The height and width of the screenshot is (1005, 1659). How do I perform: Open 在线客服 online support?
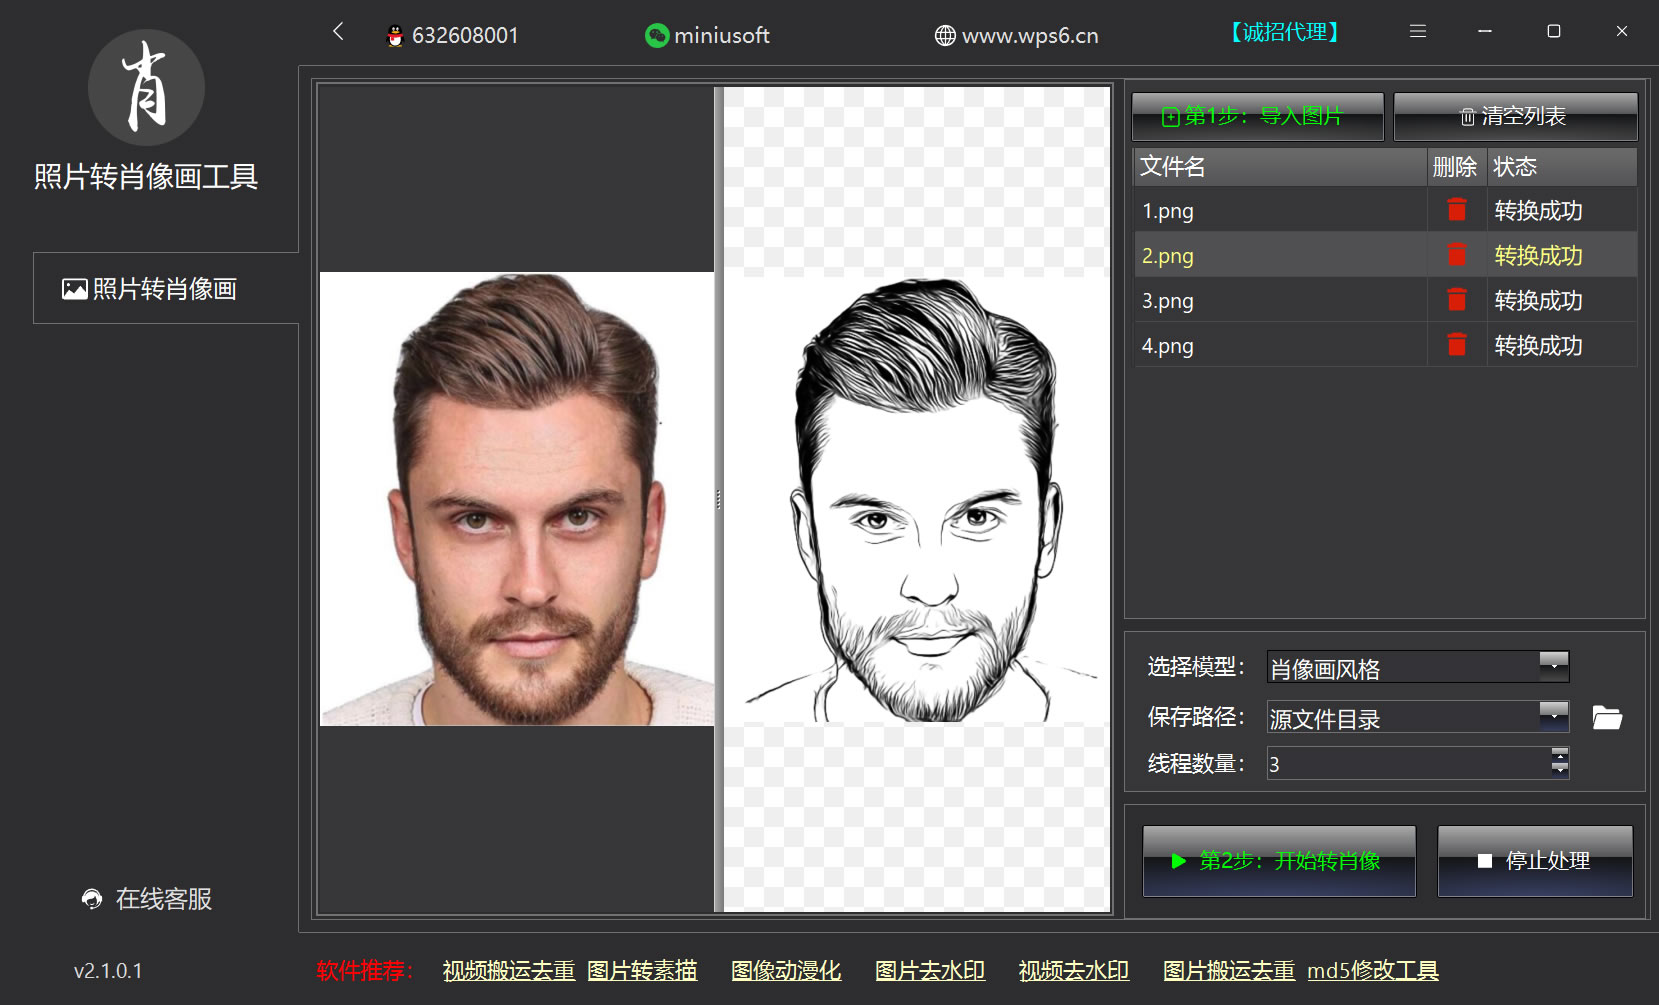click(x=148, y=899)
